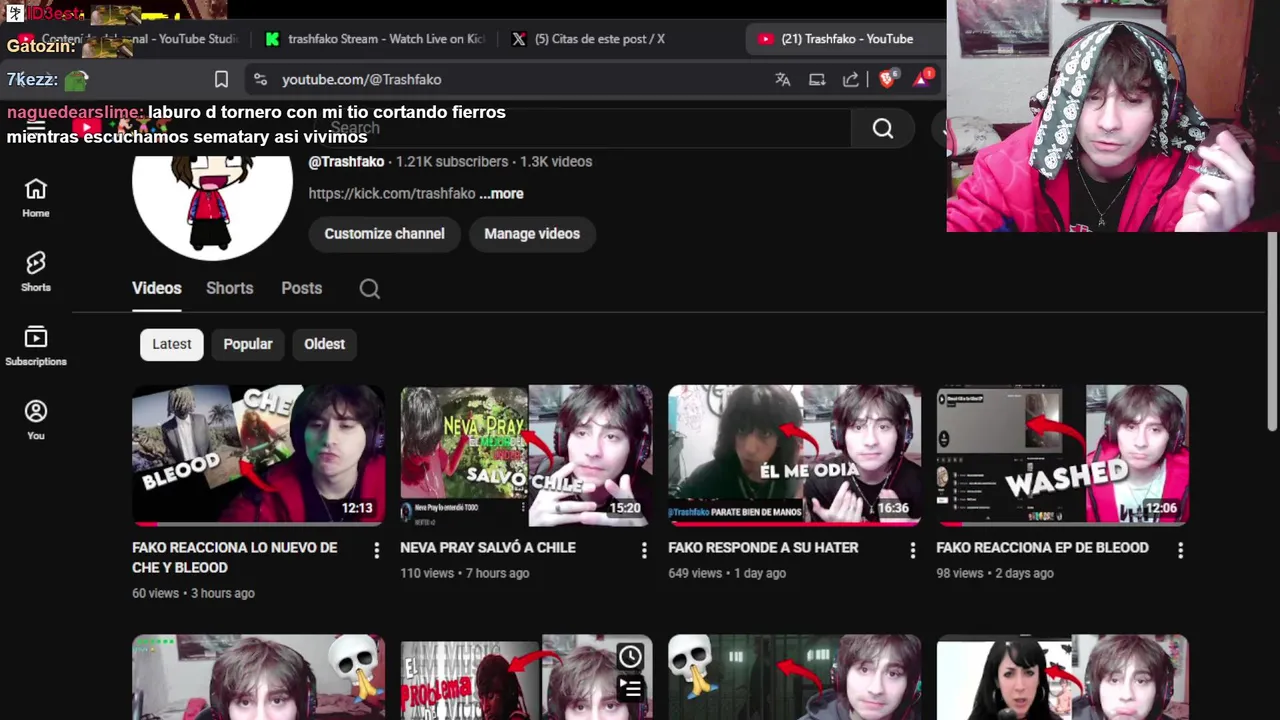The height and width of the screenshot is (720, 1280).
Task: Open video title FAKO REACCIONA LO NUEVO DE CHE
Action: 234,558
